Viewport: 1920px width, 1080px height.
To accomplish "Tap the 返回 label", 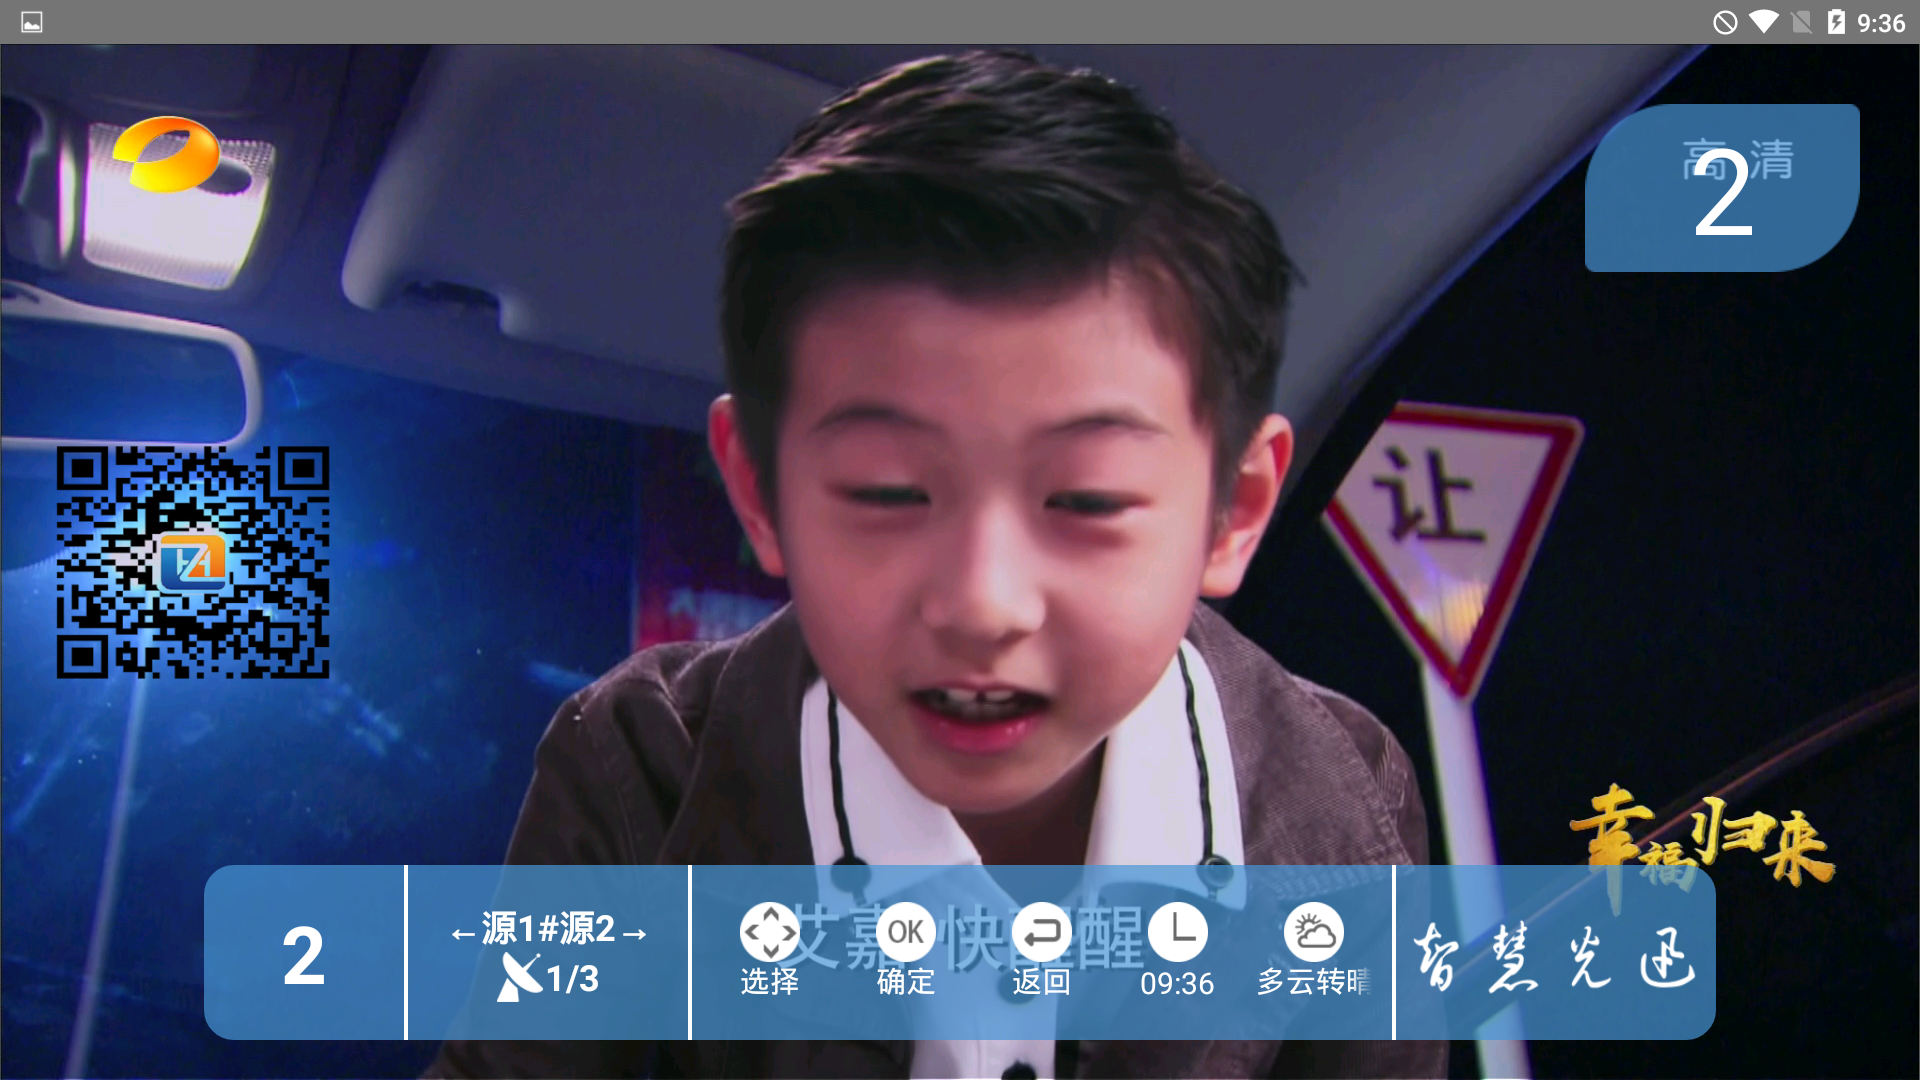I will [1041, 982].
